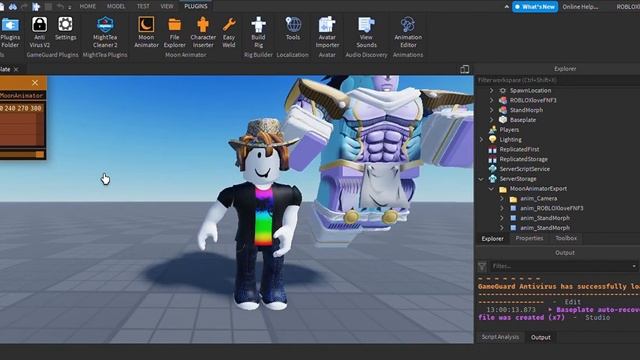640x360 pixels.
Task: Select the Players service
Action: pos(509,130)
